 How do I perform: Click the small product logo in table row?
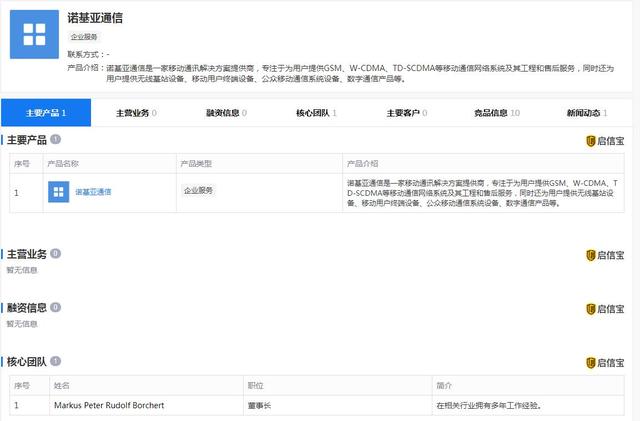tap(58, 192)
